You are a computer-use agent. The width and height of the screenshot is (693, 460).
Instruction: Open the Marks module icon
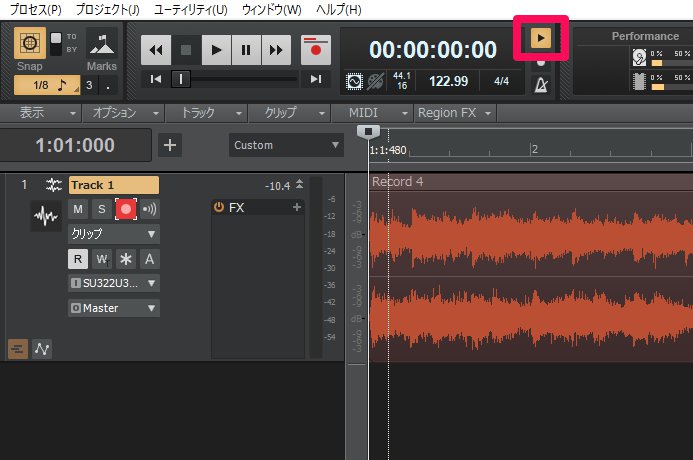click(101, 46)
